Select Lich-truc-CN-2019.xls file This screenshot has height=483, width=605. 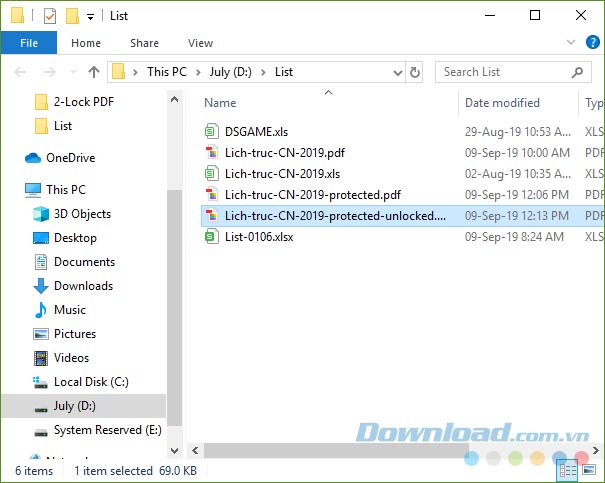click(282, 174)
